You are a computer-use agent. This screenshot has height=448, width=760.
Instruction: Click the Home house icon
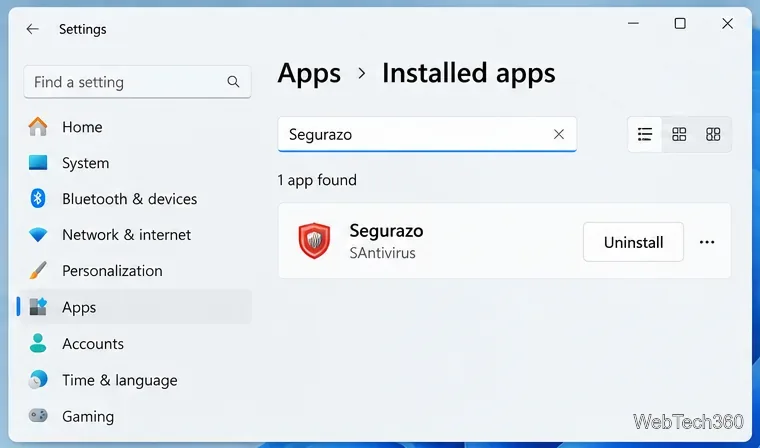click(38, 127)
